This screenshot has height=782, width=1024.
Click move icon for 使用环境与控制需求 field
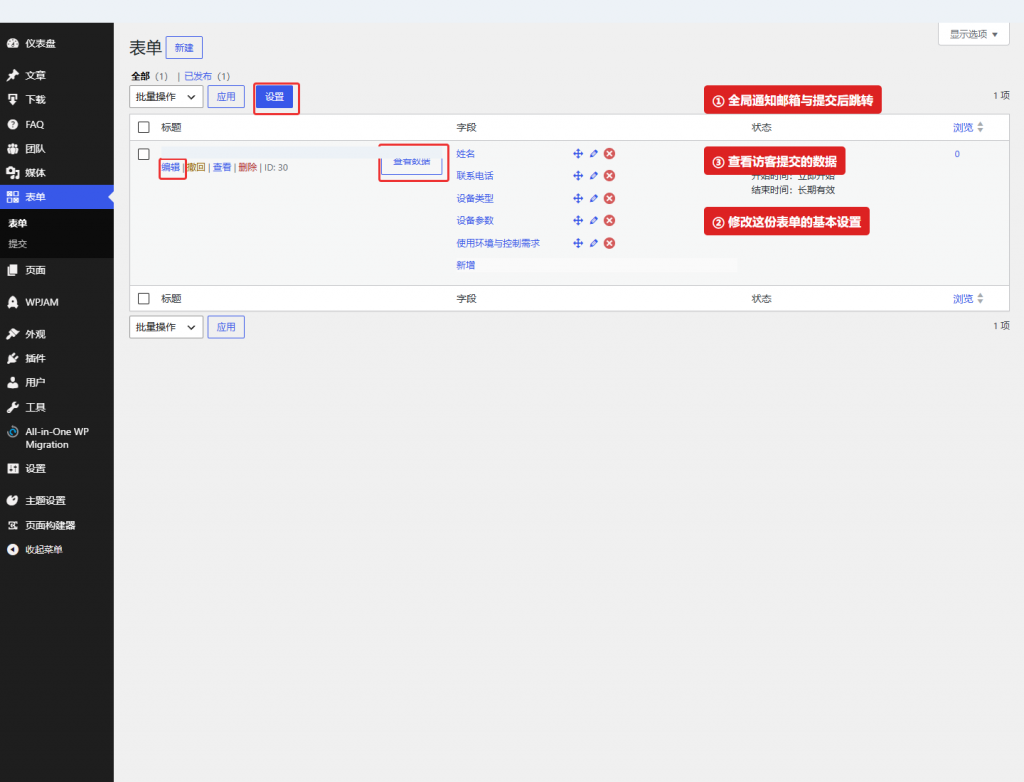click(578, 243)
